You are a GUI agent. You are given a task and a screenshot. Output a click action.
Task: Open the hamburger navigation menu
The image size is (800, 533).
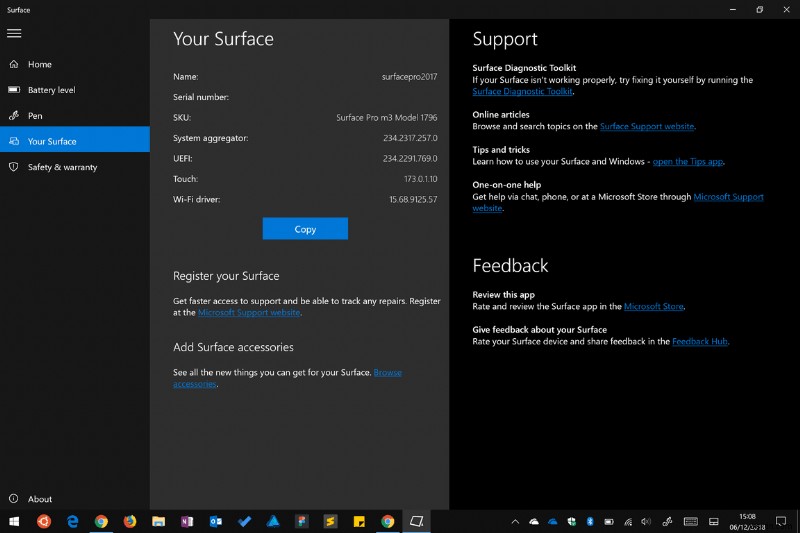click(14, 33)
